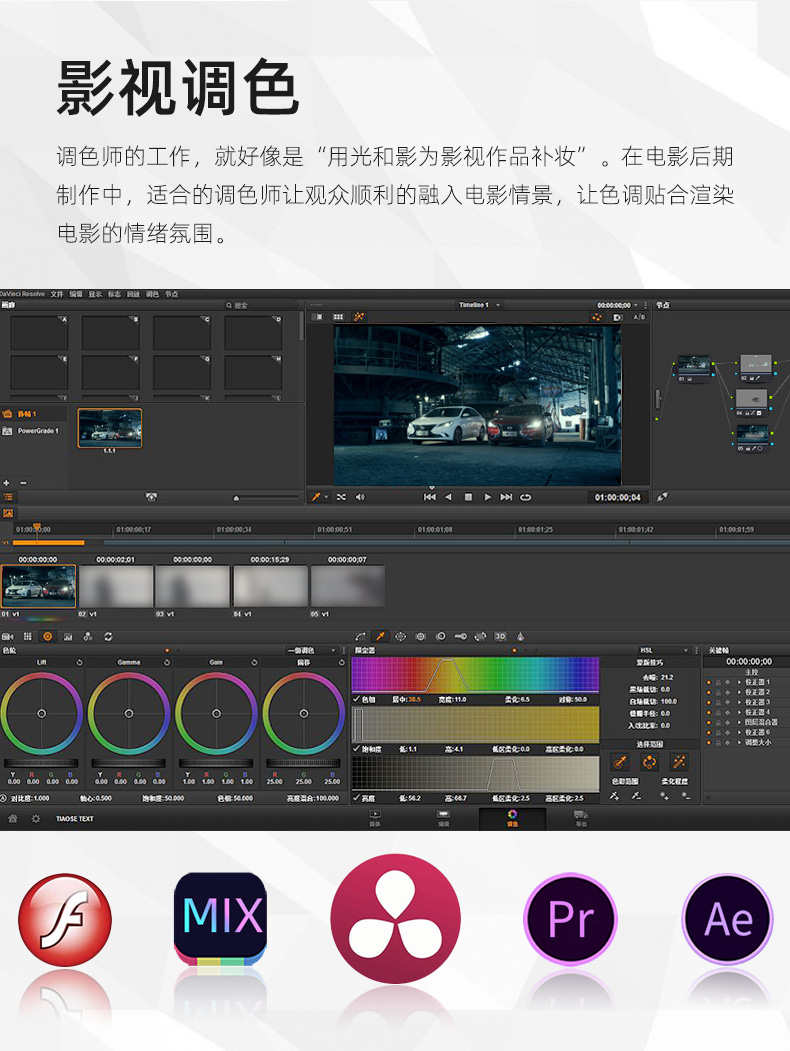
Task: Open the motion effects circular-arrows icon
Action: 108,636
